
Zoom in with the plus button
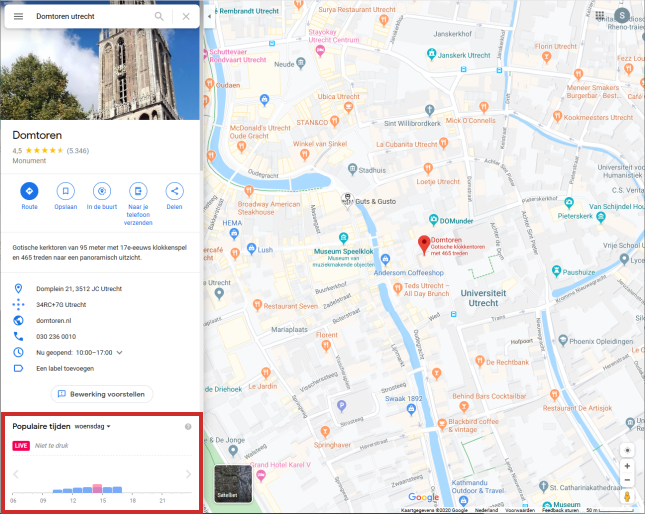627,466
